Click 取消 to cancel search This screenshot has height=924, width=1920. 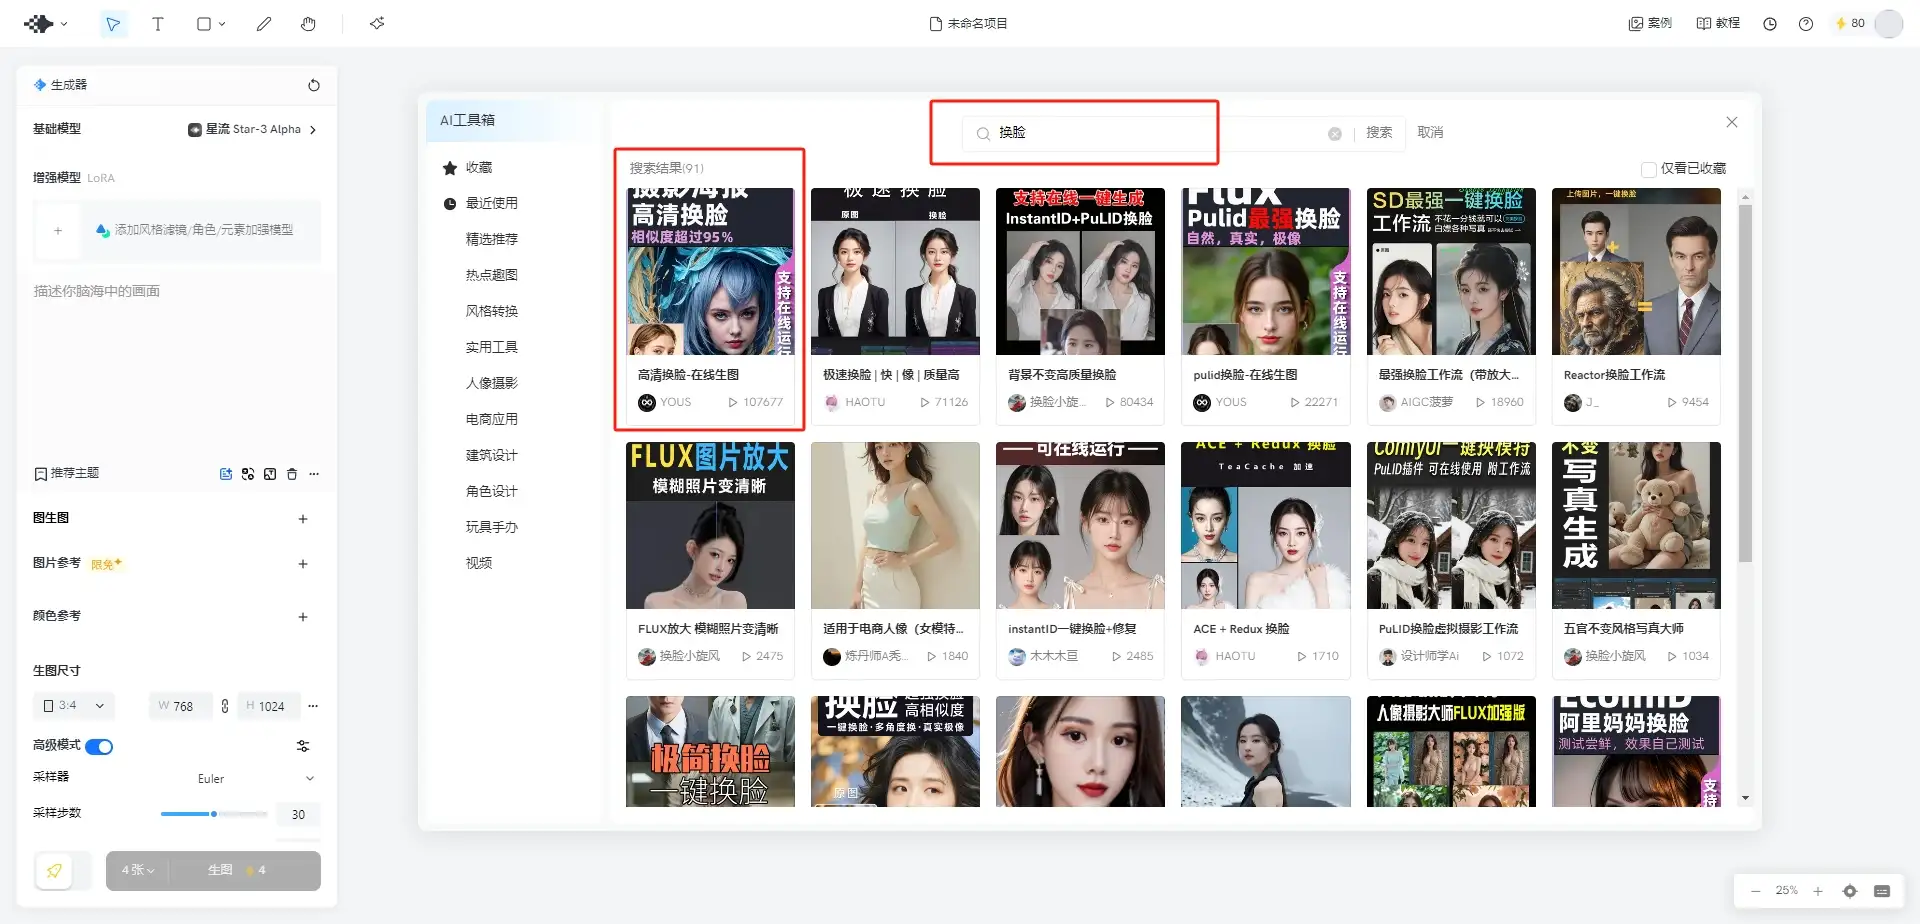click(x=1430, y=133)
